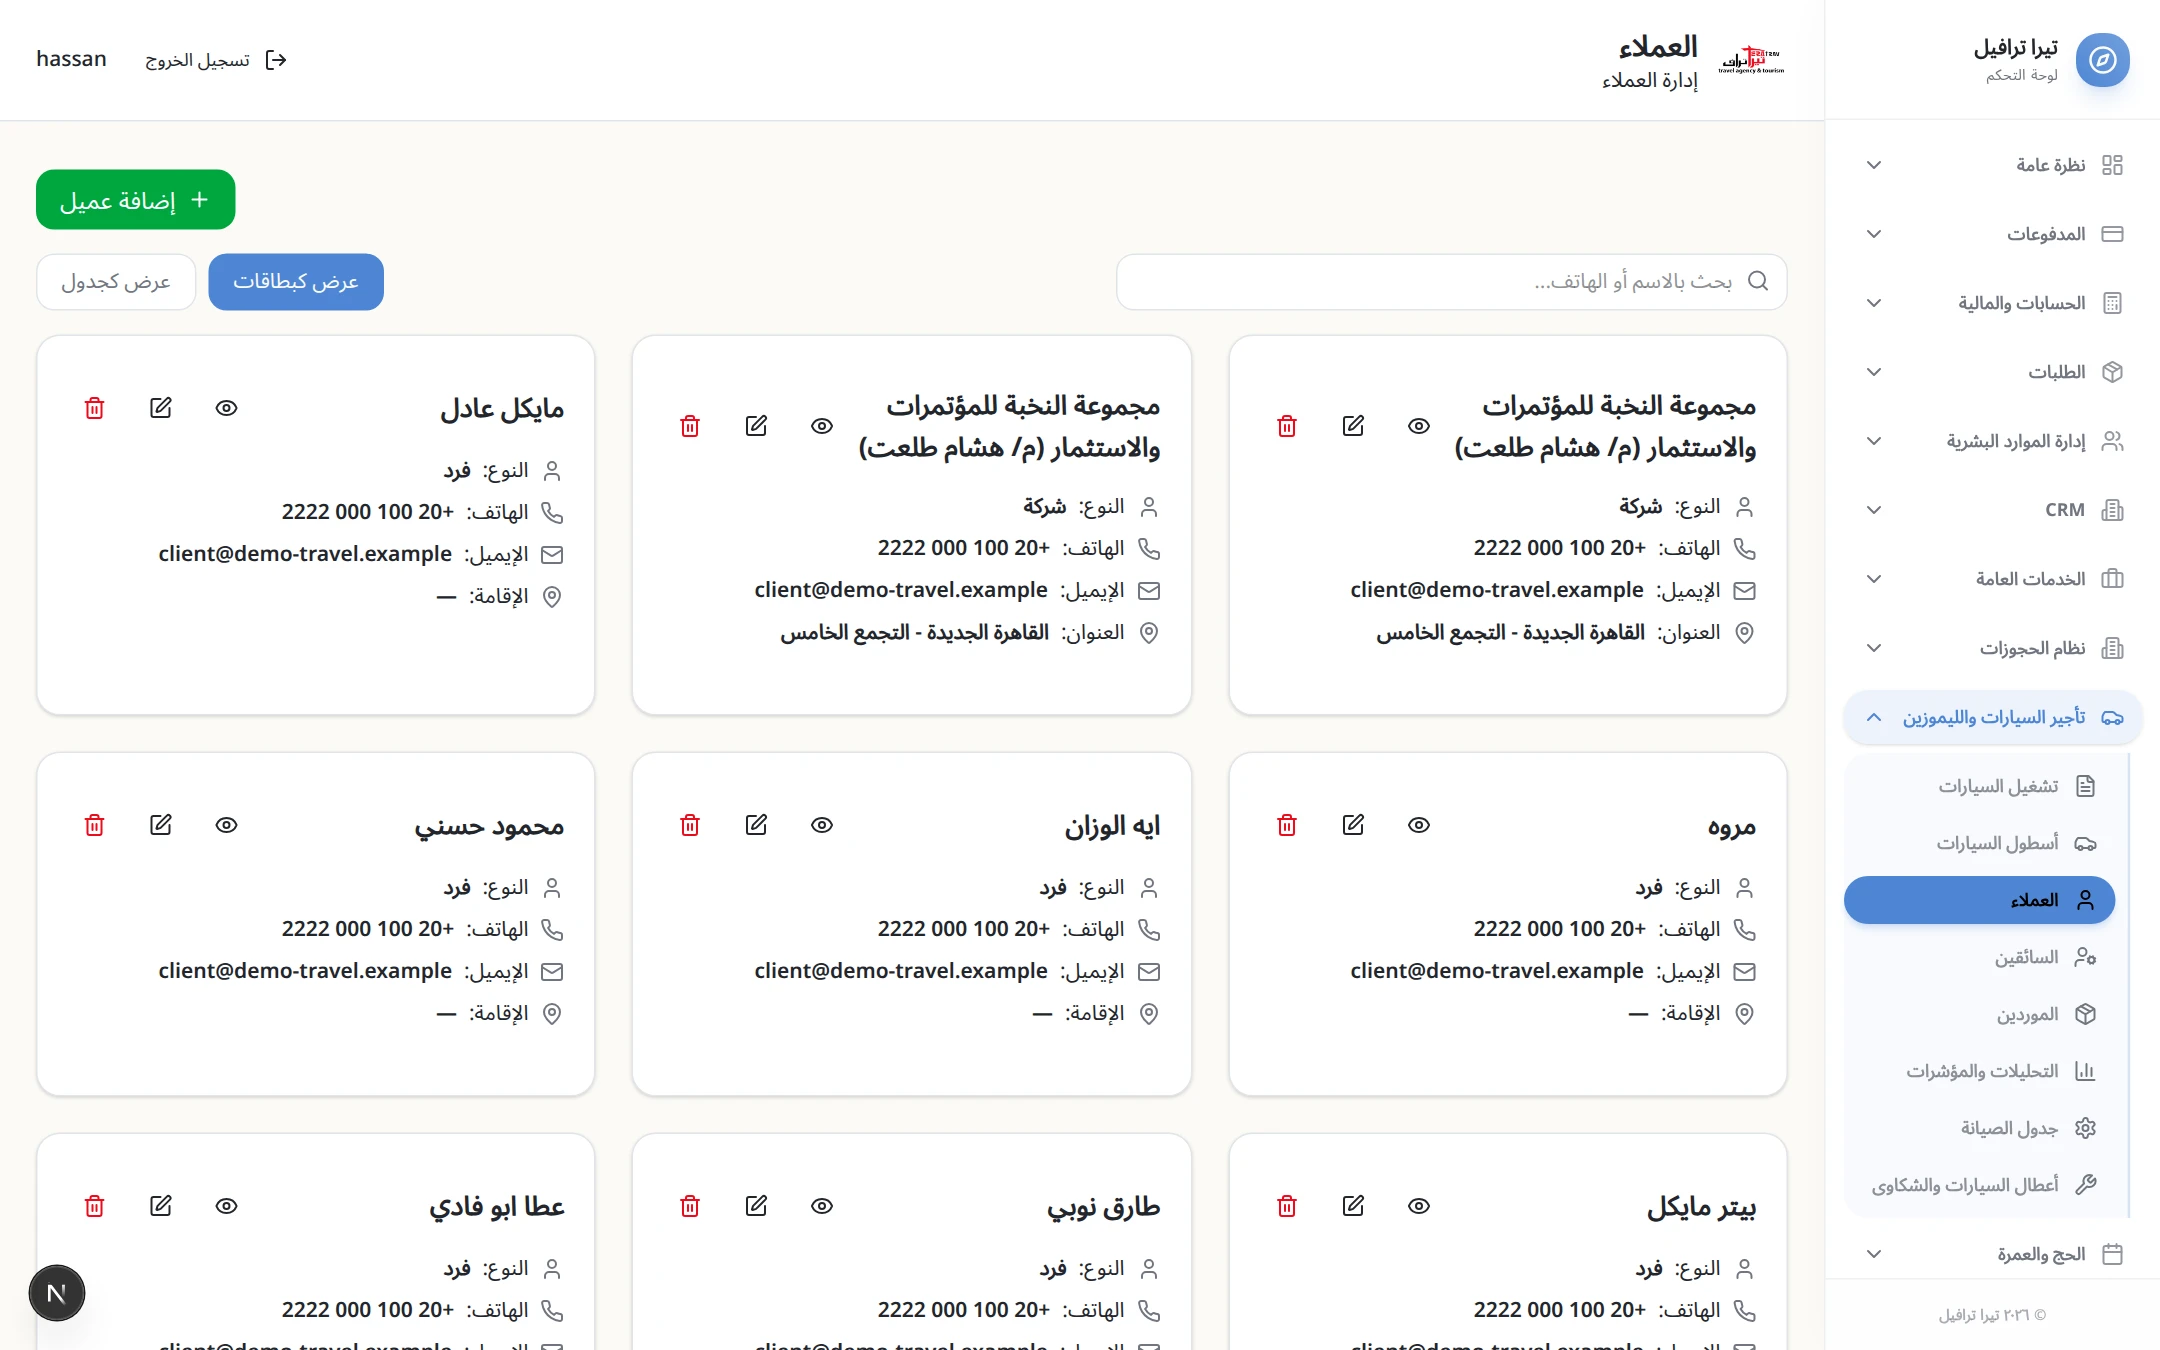The image size is (2160, 1350).
Task: Edit the مروه client record
Action: coord(1353,825)
